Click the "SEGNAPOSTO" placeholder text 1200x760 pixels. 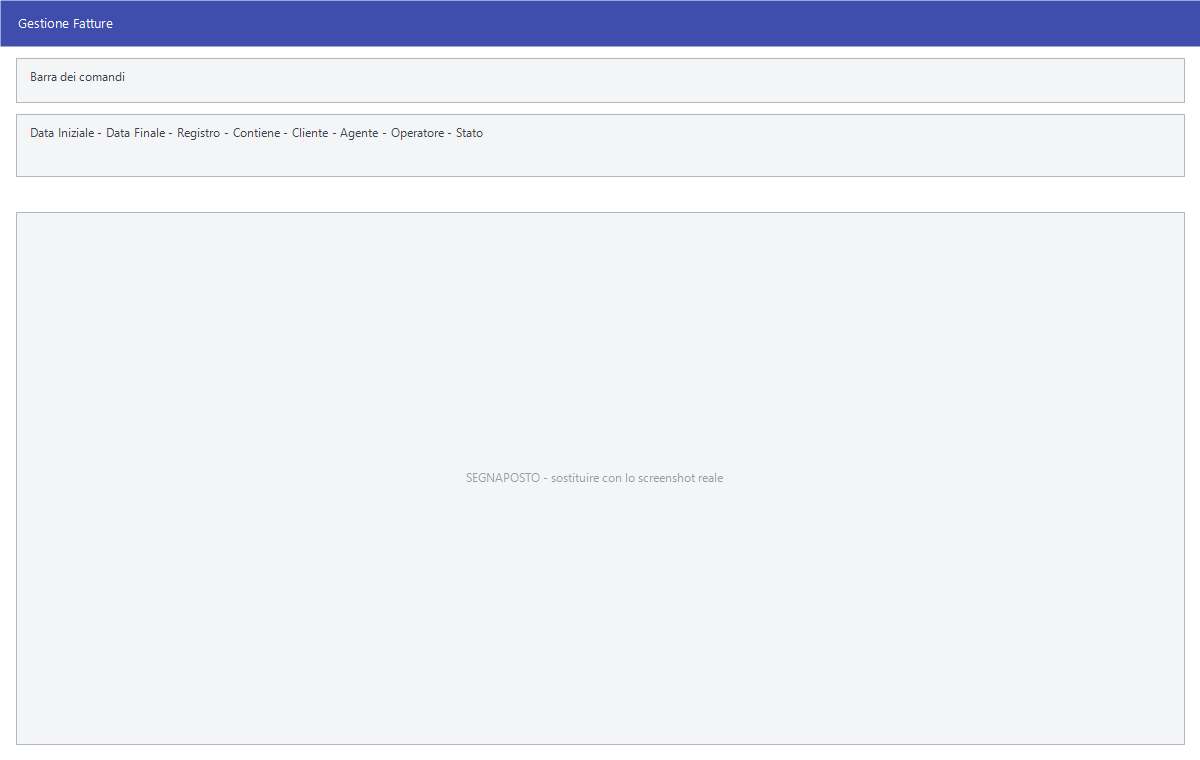pos(503,478)
